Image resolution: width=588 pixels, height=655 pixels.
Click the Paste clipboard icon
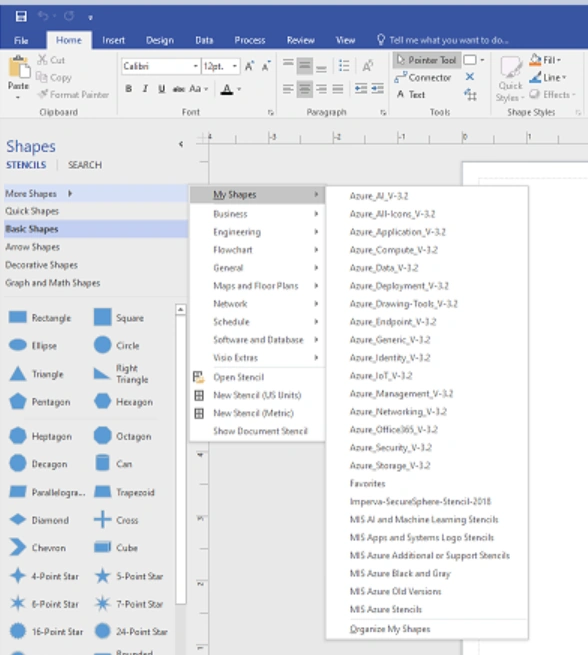coord(19,67)
